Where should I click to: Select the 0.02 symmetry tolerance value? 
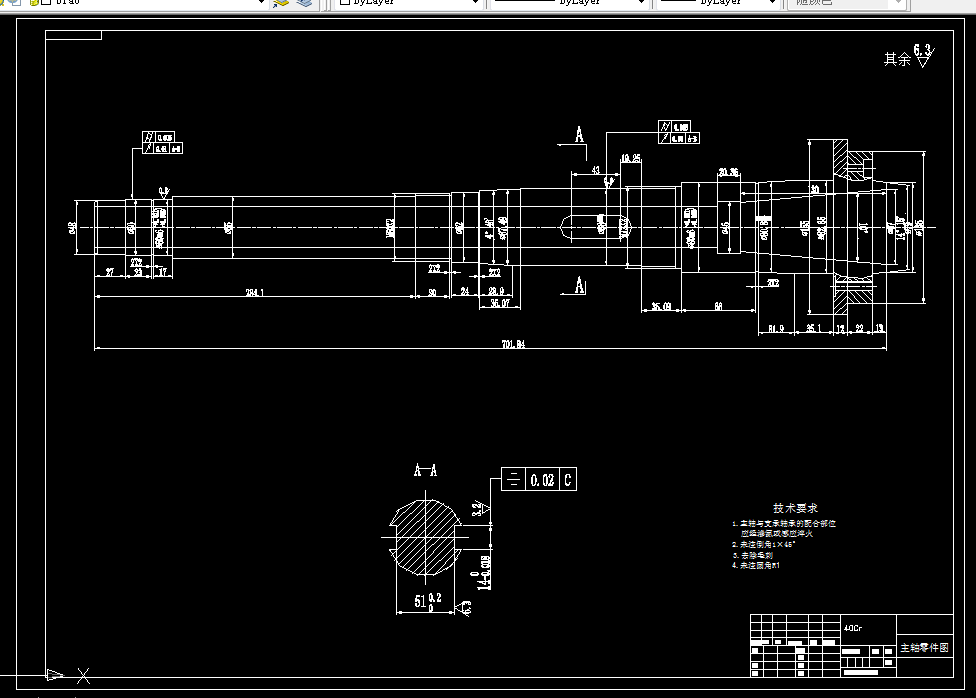[542, 480]
